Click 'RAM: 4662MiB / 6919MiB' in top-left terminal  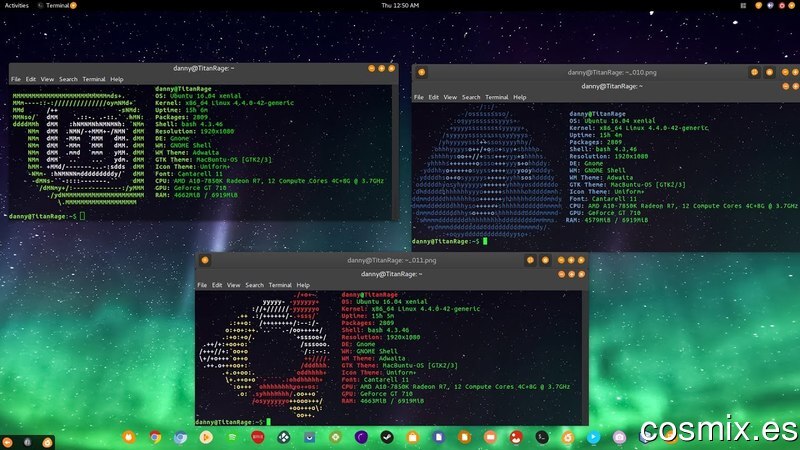(196, 195)
